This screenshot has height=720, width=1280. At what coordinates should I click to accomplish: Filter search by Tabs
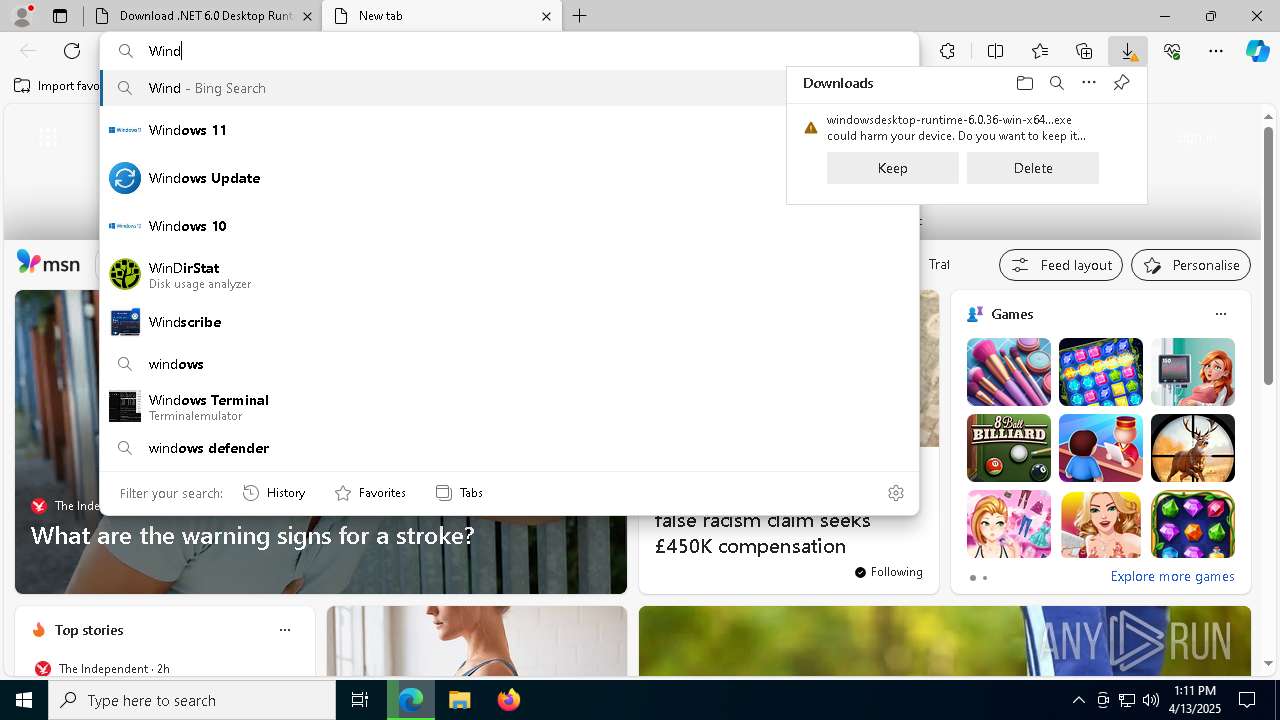pos(459,493)
